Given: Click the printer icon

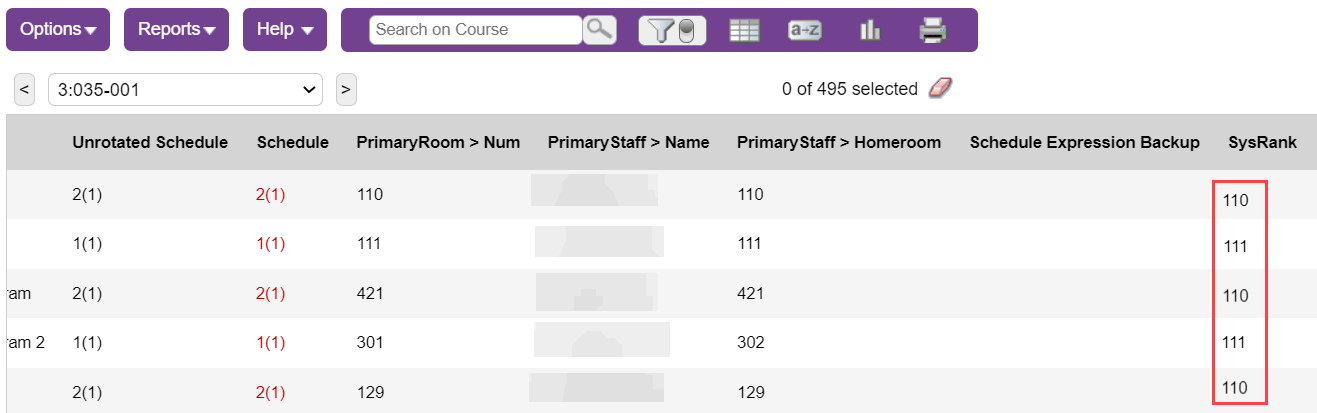Looking at the screenshot, I should pos(932,30).
